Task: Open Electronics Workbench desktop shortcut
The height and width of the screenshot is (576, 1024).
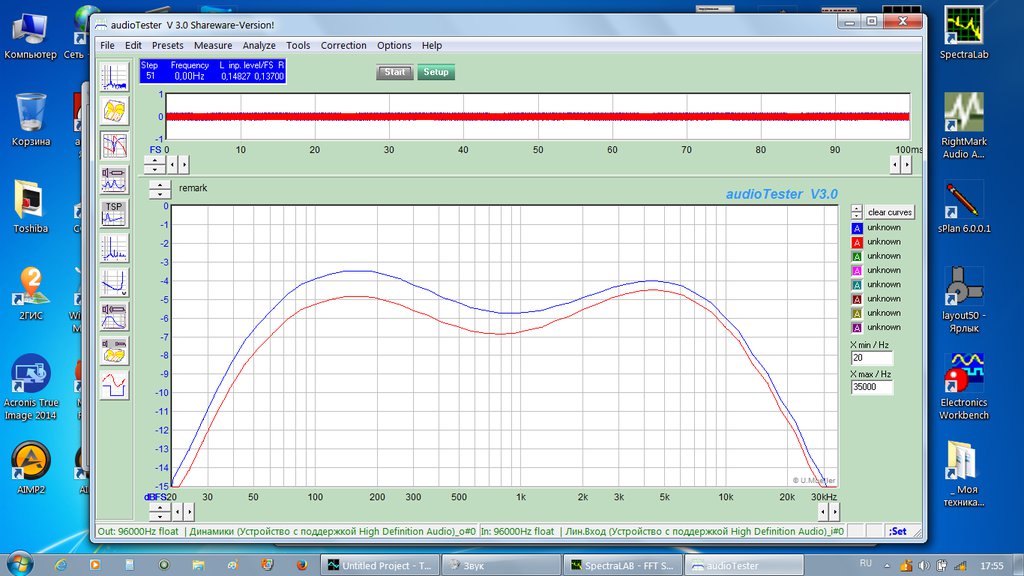Action: [963, 387]
